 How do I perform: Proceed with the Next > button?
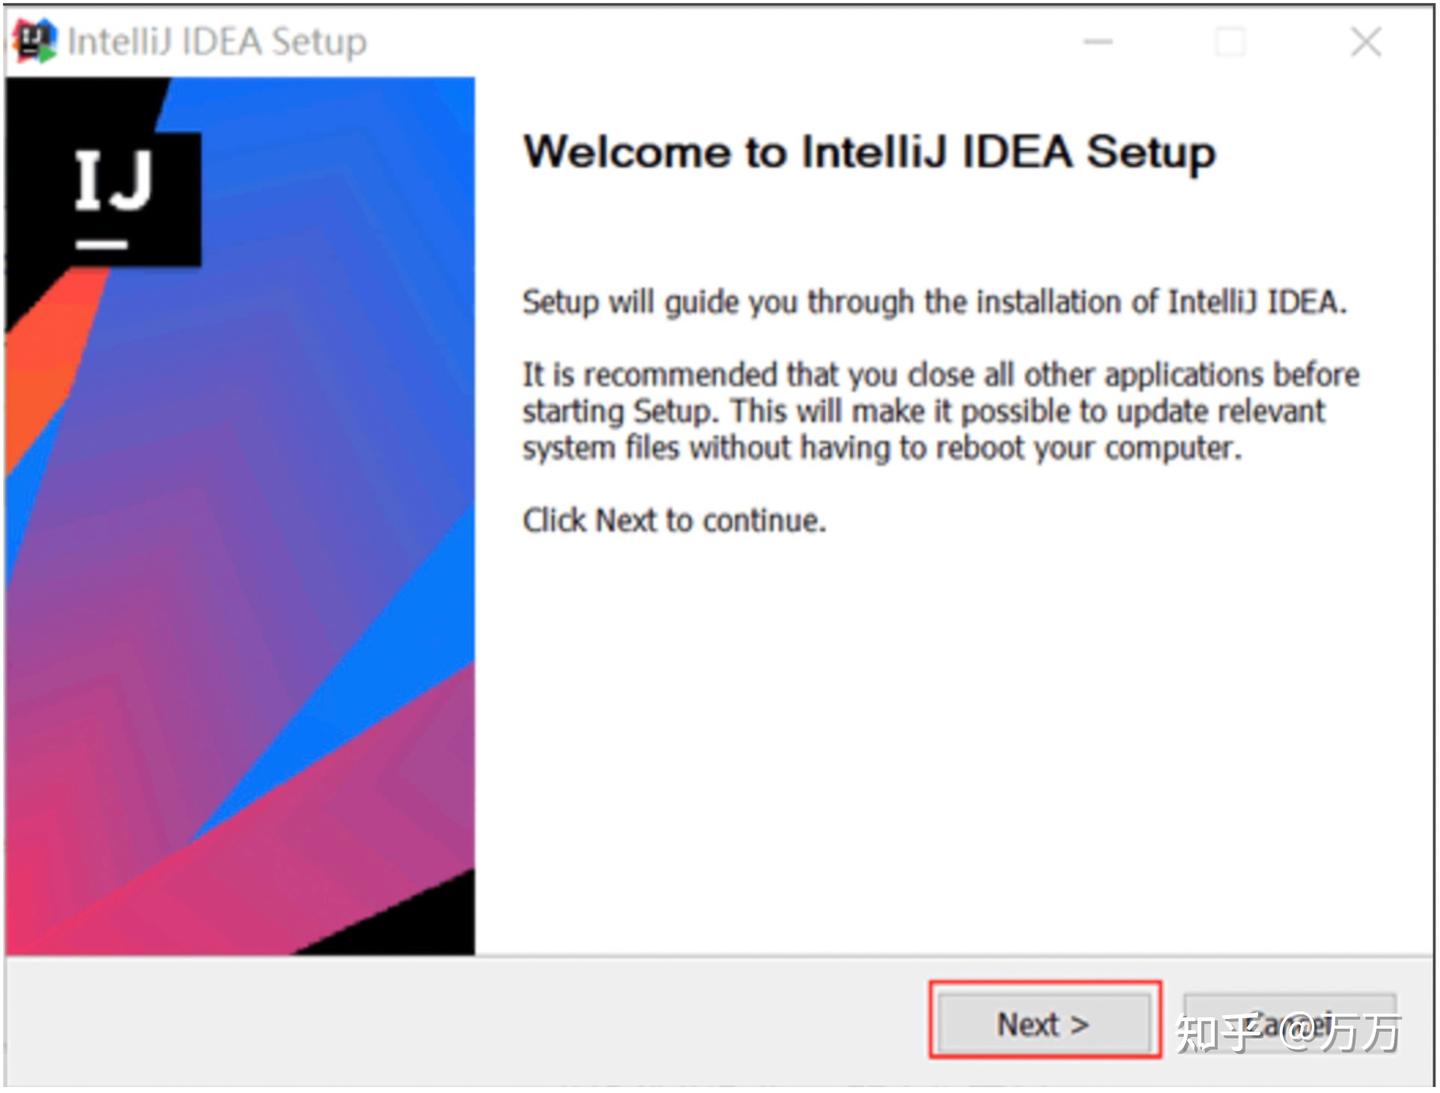point(1044,1023)
